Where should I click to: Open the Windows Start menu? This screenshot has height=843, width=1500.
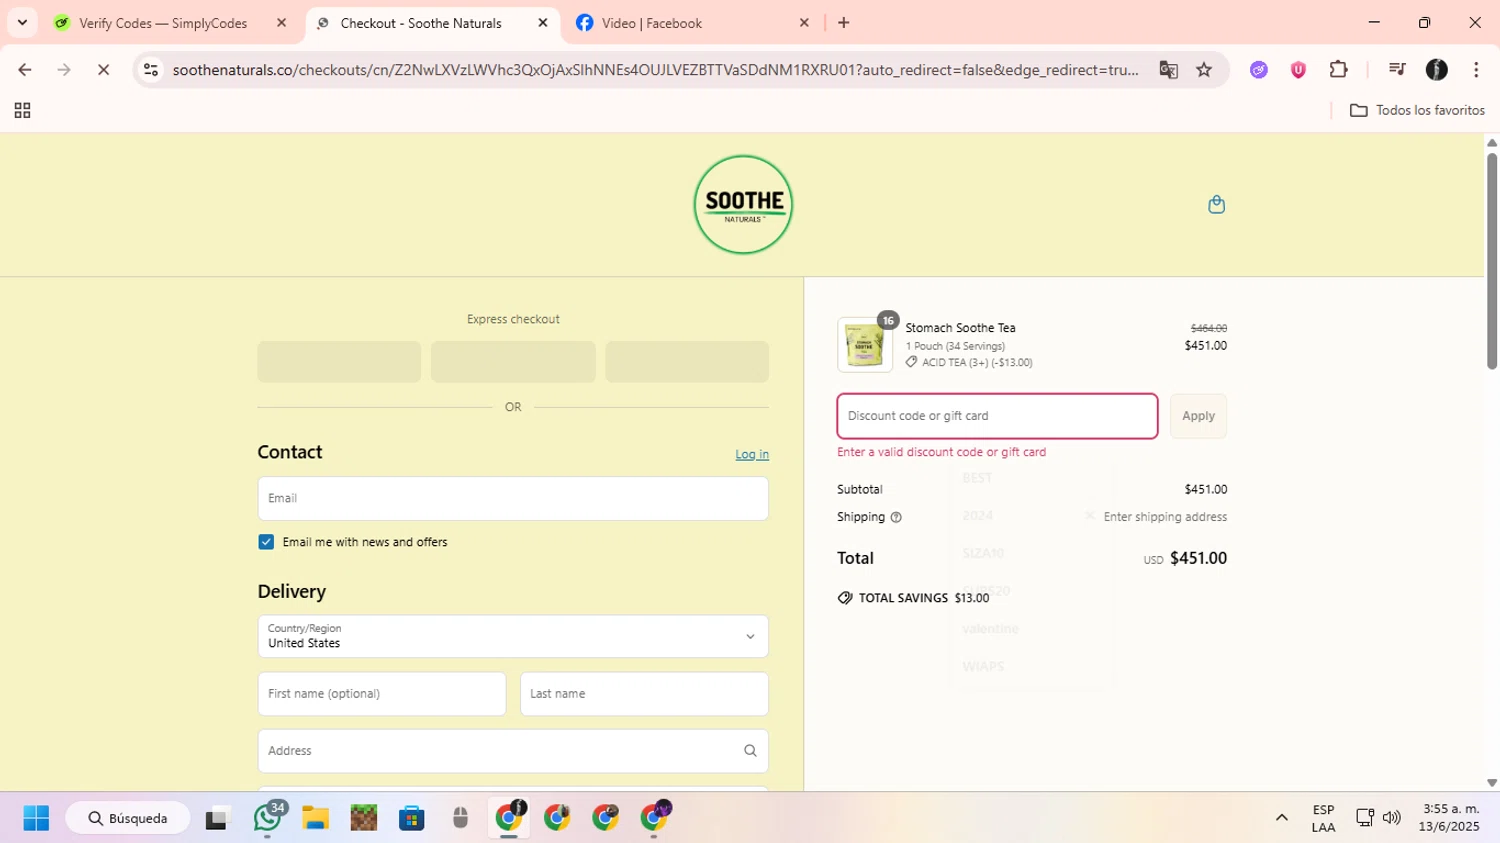click(36, 818)
